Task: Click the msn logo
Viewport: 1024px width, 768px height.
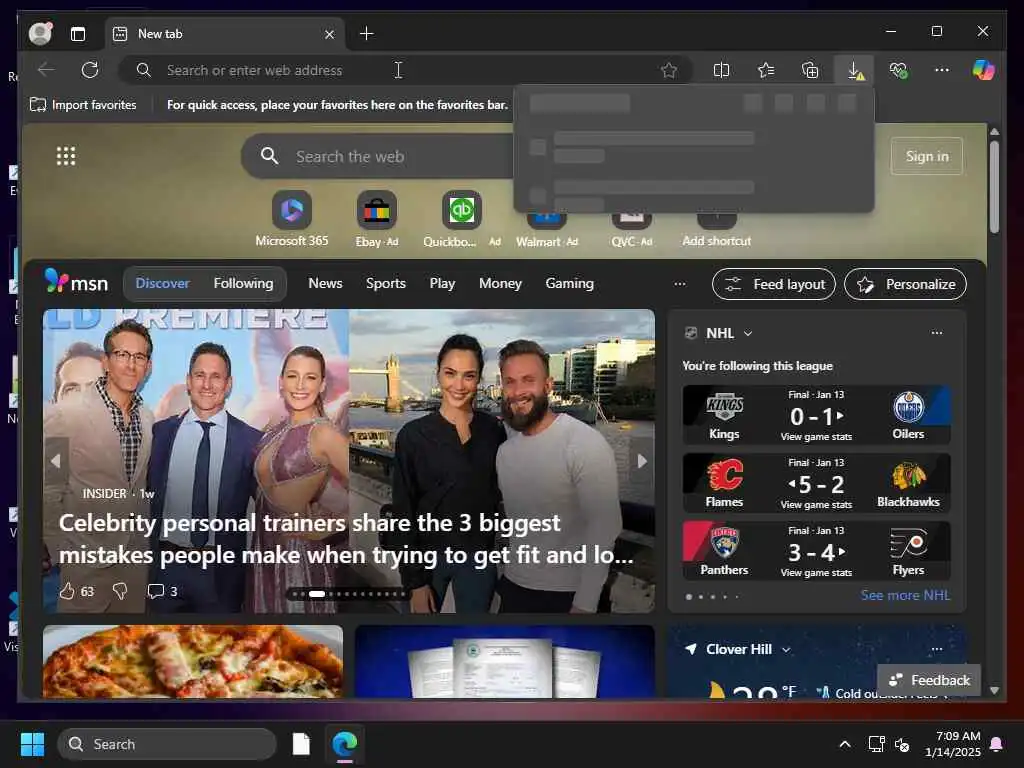Action: tap(76, 282)
